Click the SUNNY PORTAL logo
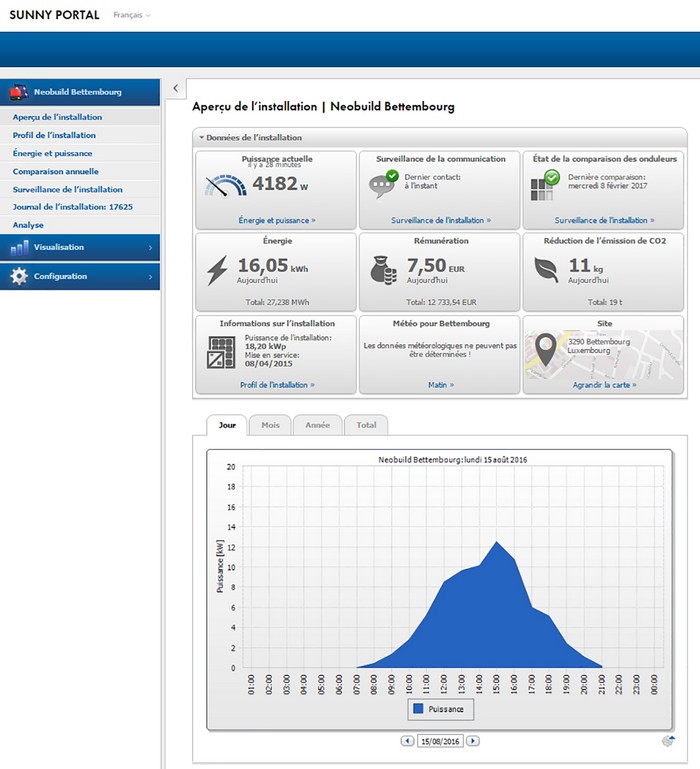Viewport: 700px width, 769px height. pos(54,15)
